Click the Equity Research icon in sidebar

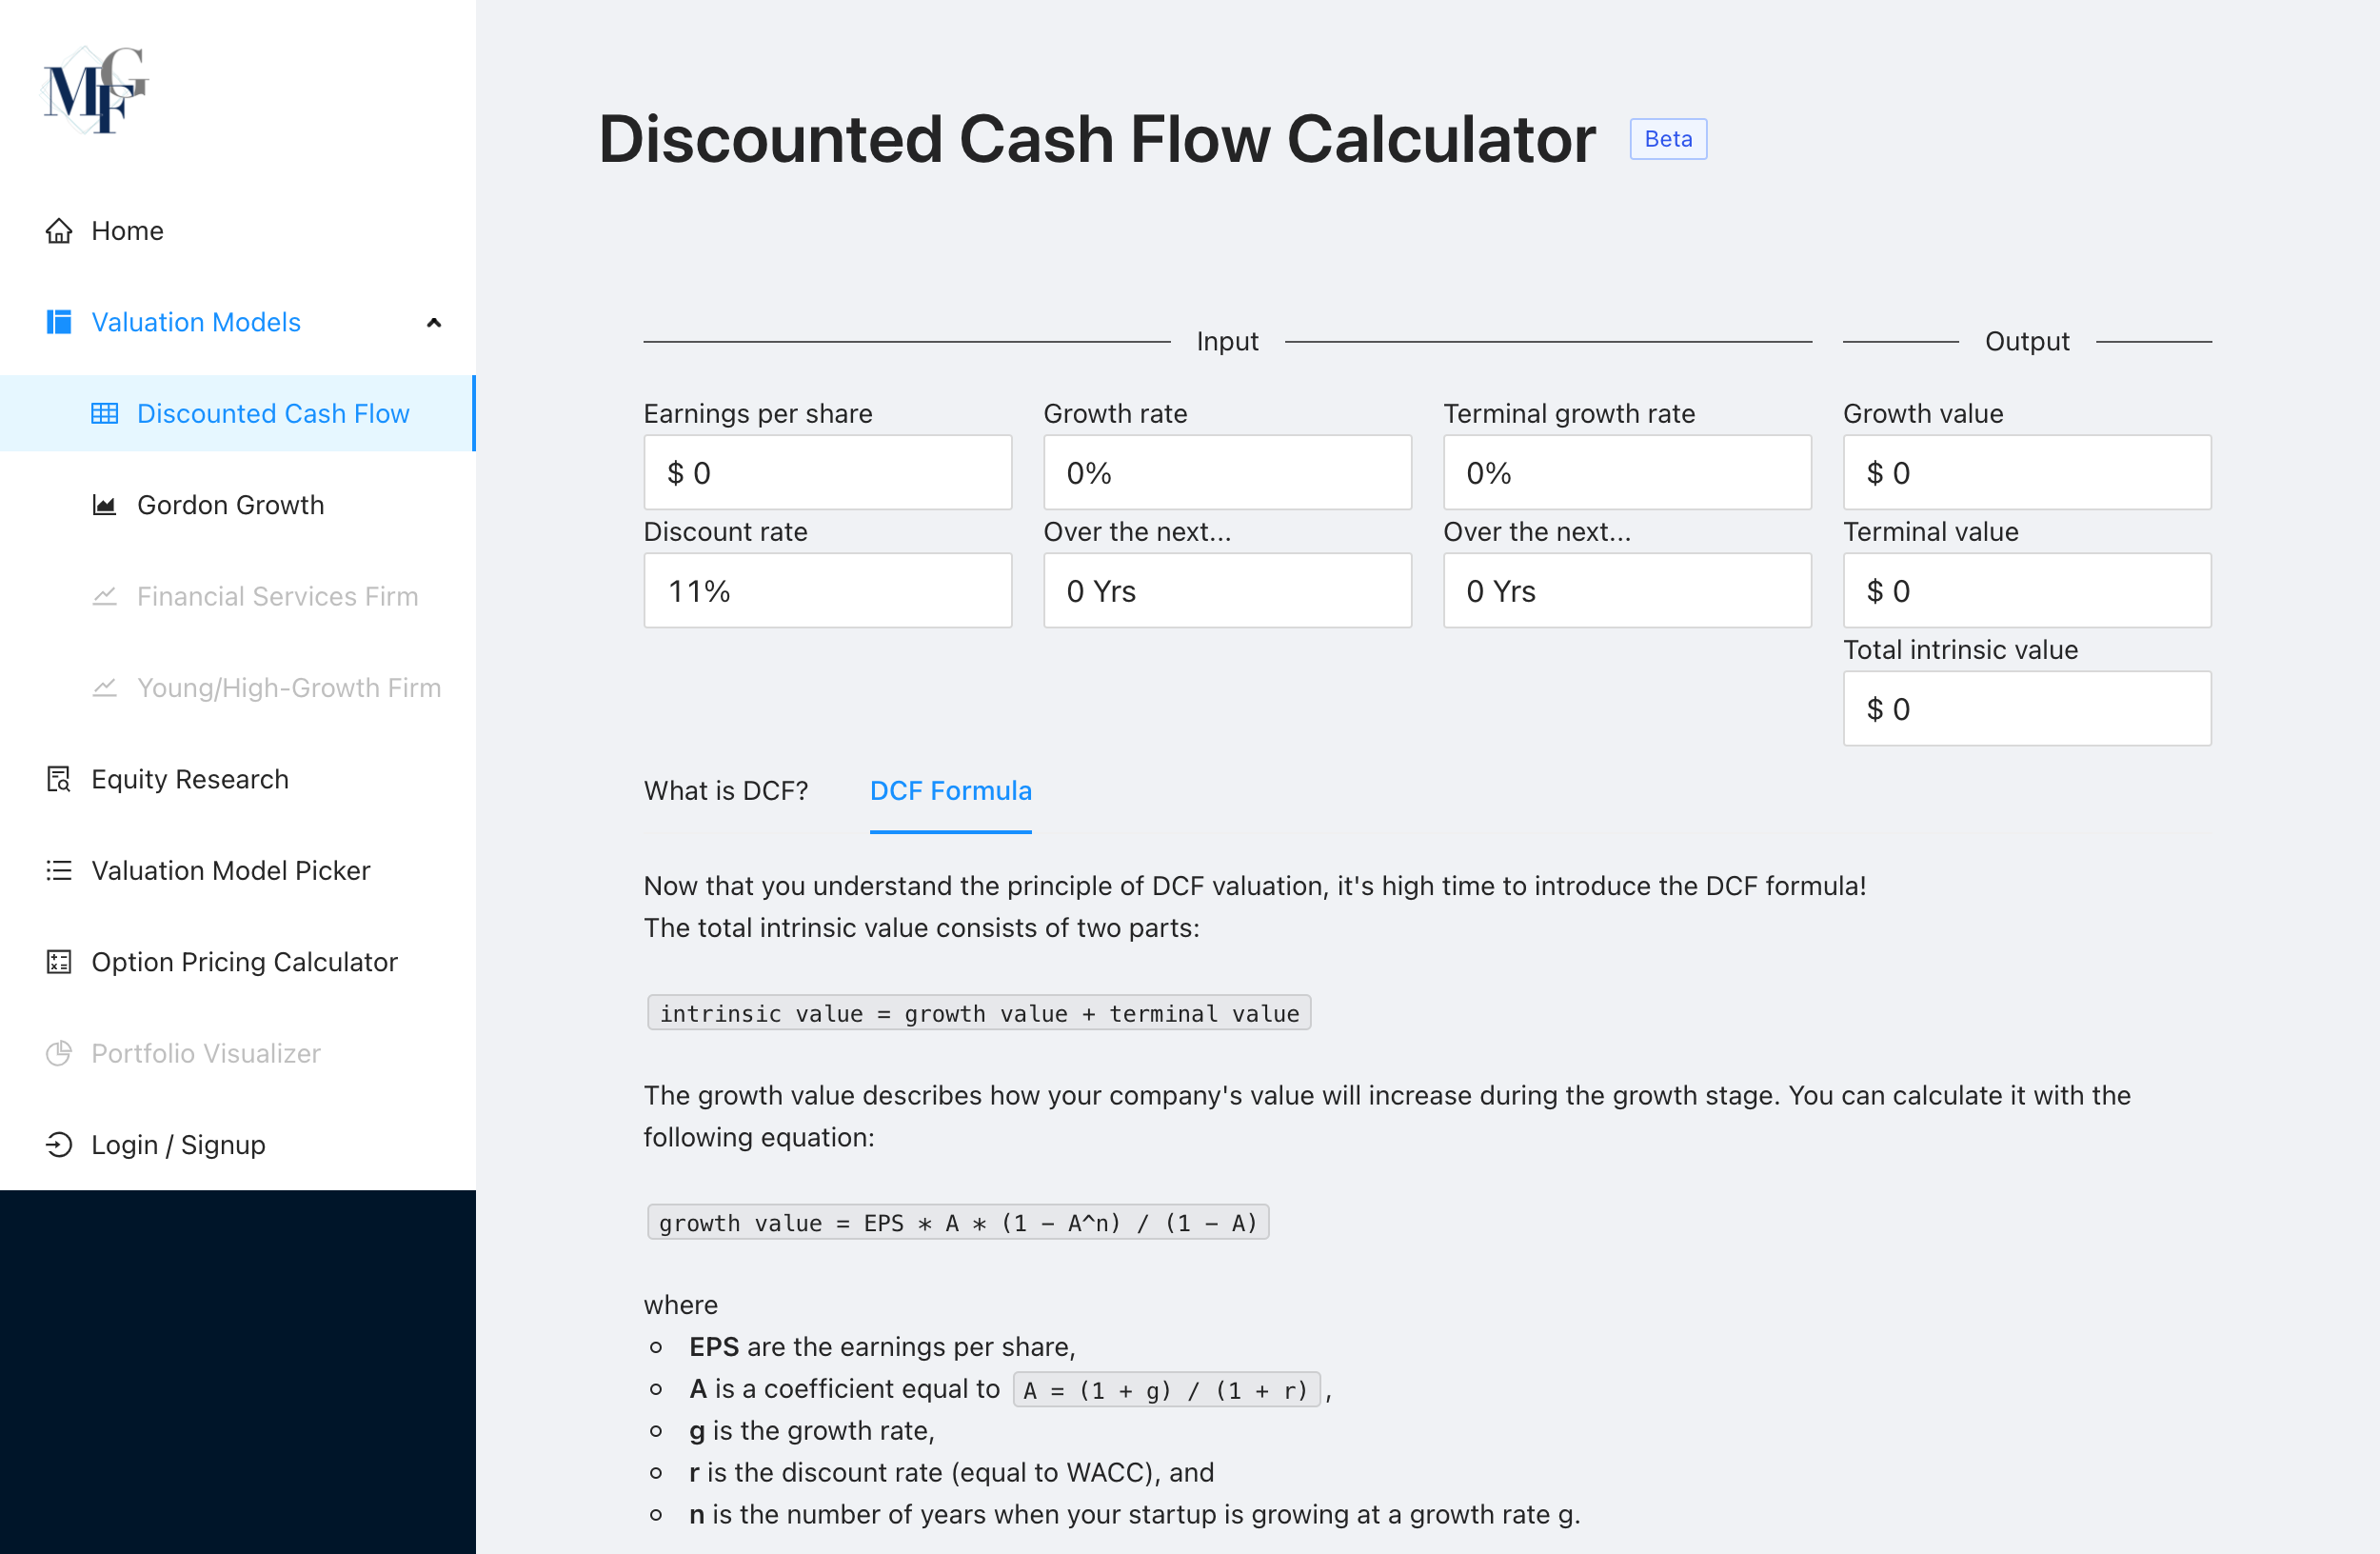coord(55,779)
